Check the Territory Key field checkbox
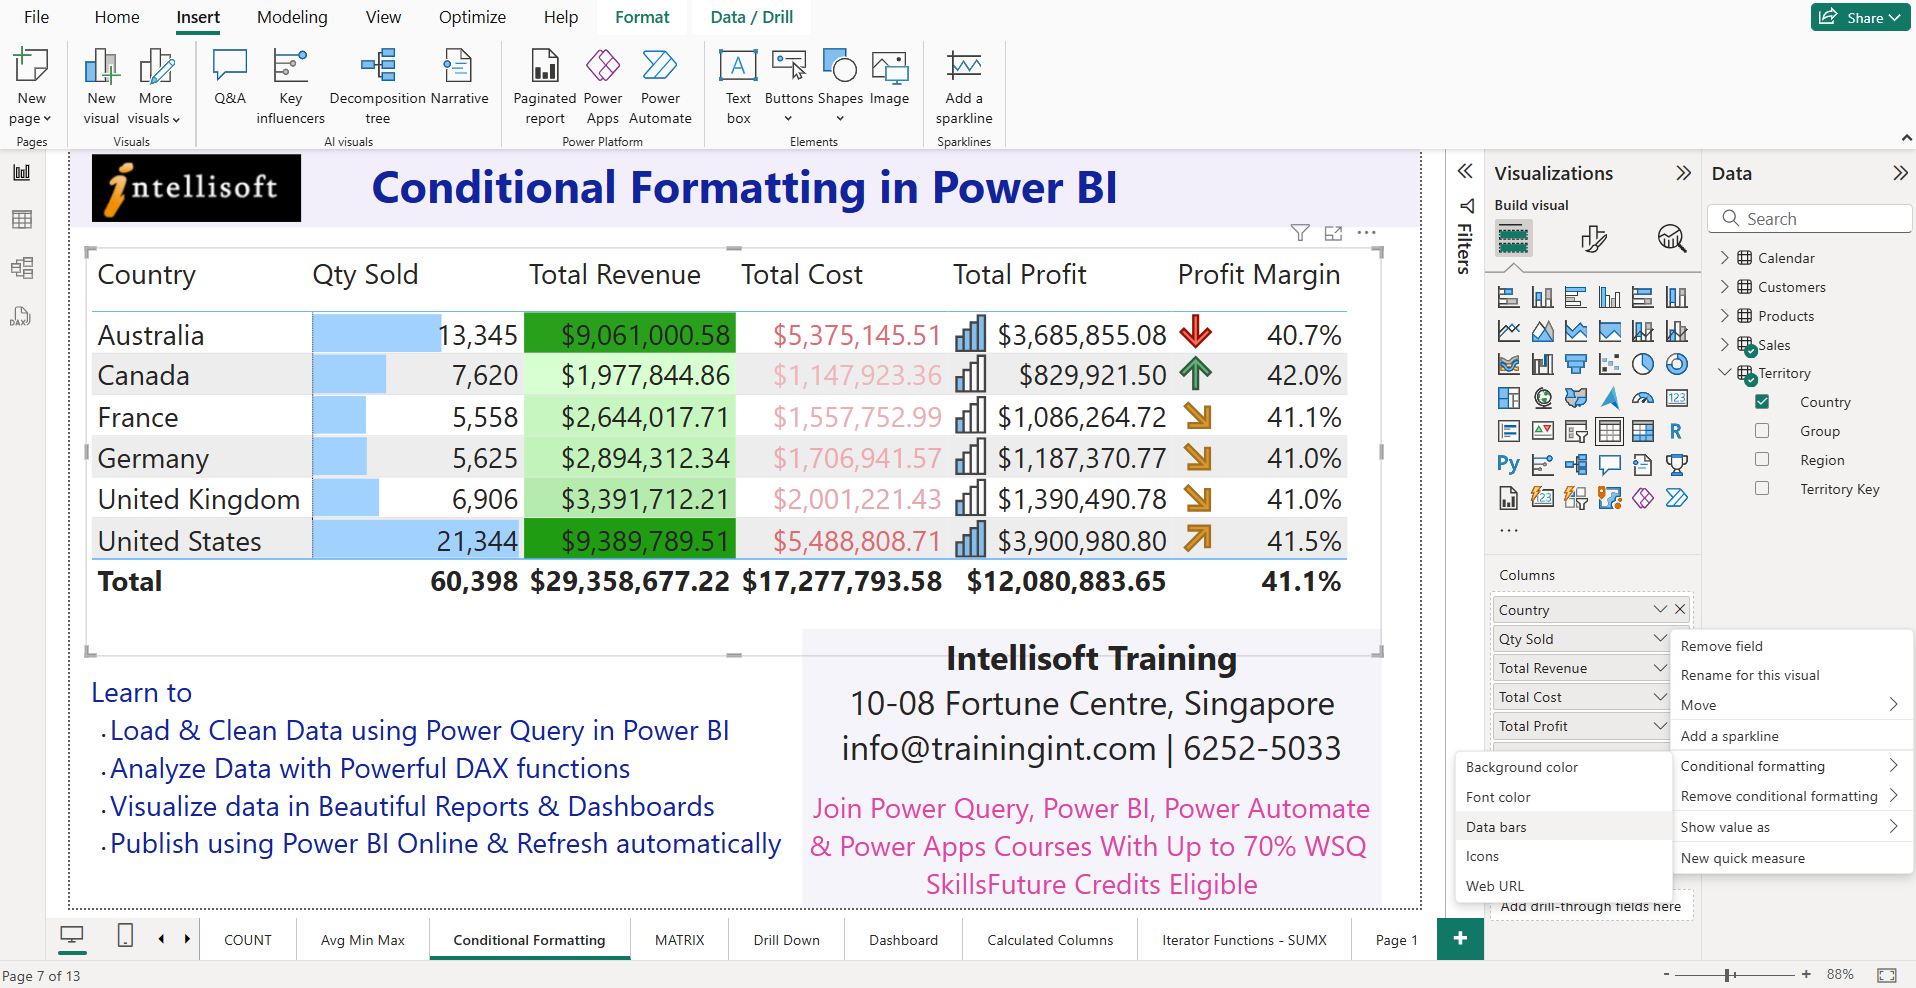 (x=1762, y=489)
